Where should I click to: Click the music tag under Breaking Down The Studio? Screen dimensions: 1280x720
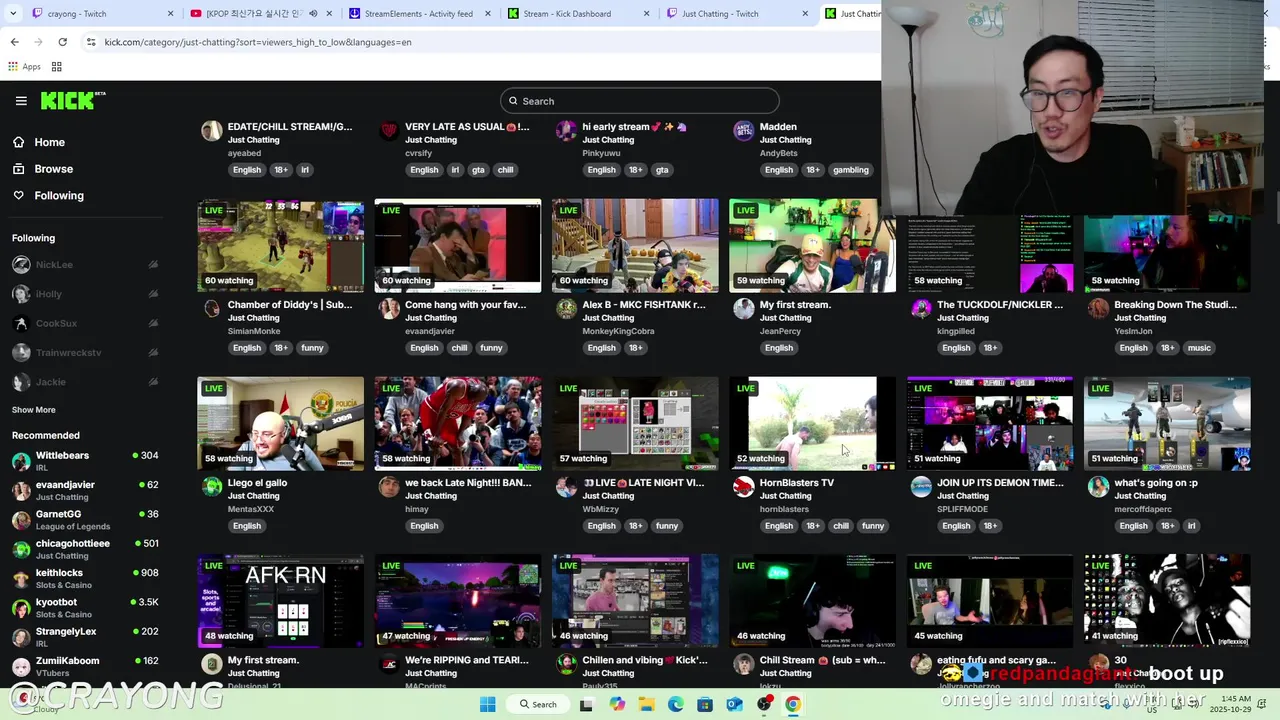coord(1199,348)
